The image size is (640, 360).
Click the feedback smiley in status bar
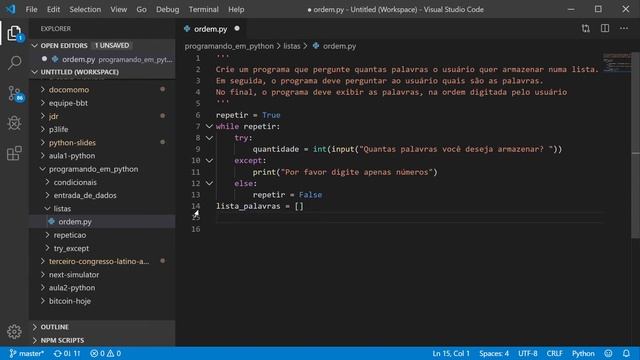click(x=608, y=353)
